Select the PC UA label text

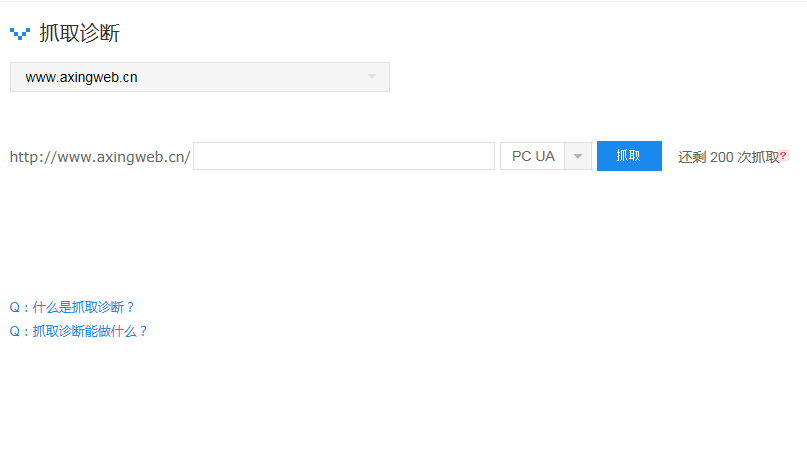pyautogui.click(x=533, y=156)
